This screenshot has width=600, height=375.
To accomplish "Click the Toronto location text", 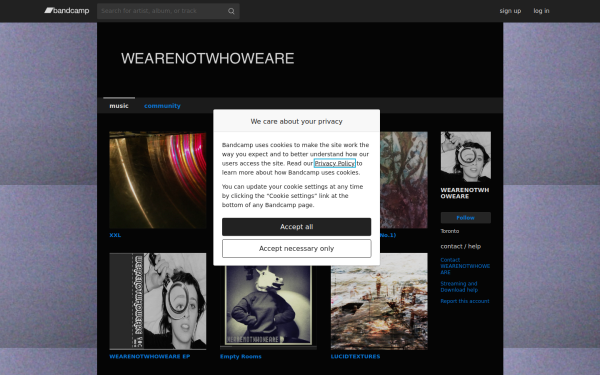I will pos(450,231).
